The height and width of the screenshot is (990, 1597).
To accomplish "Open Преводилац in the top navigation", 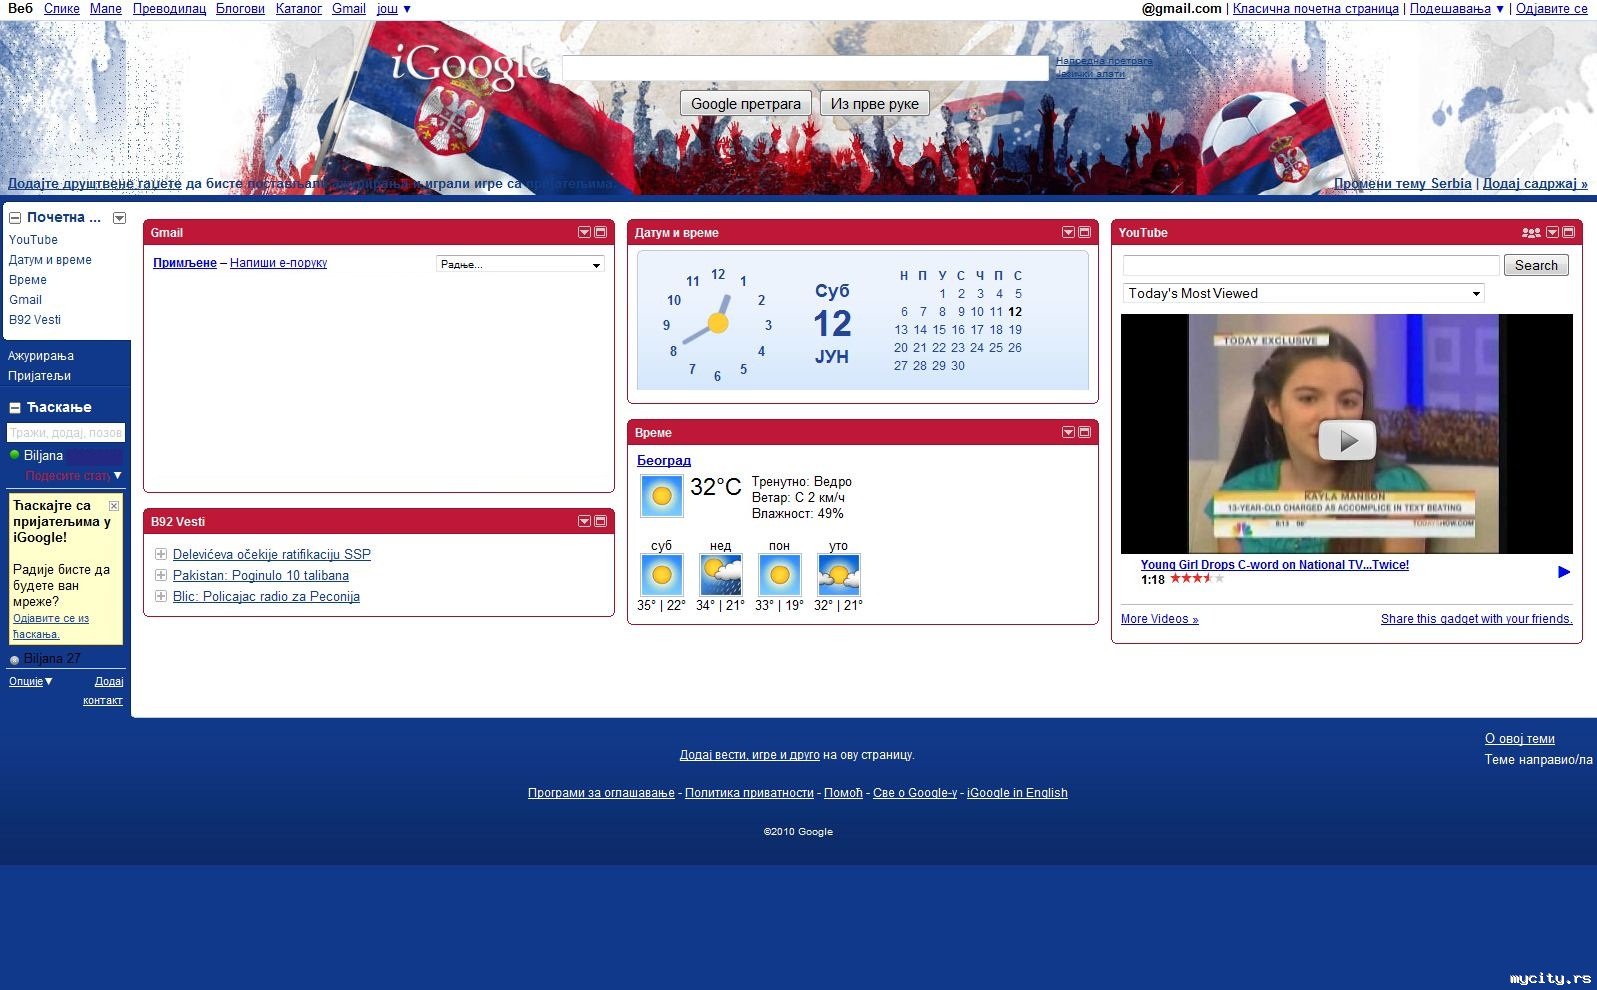I will 169,8.
